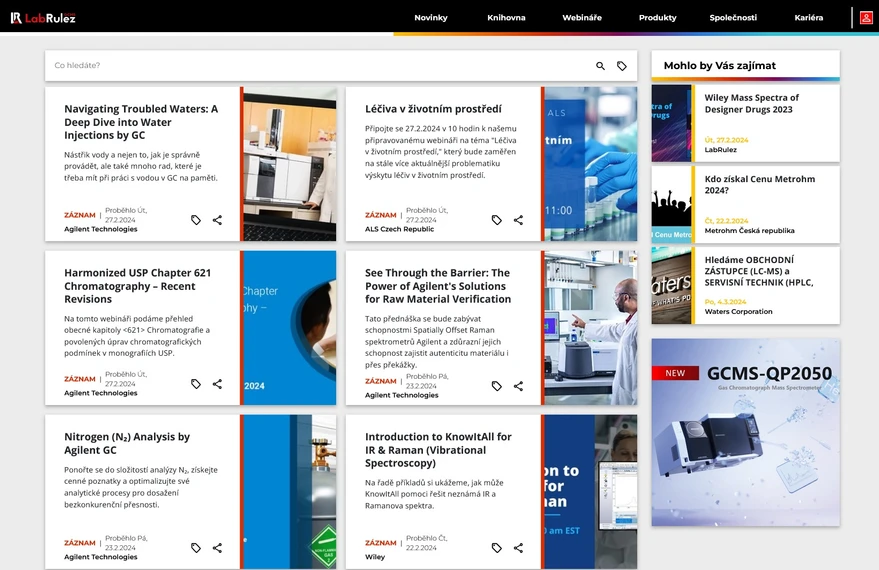This screenshot has height=570, width=879.
Task: Open the Novinky menu
Action: tap(431, 18)
